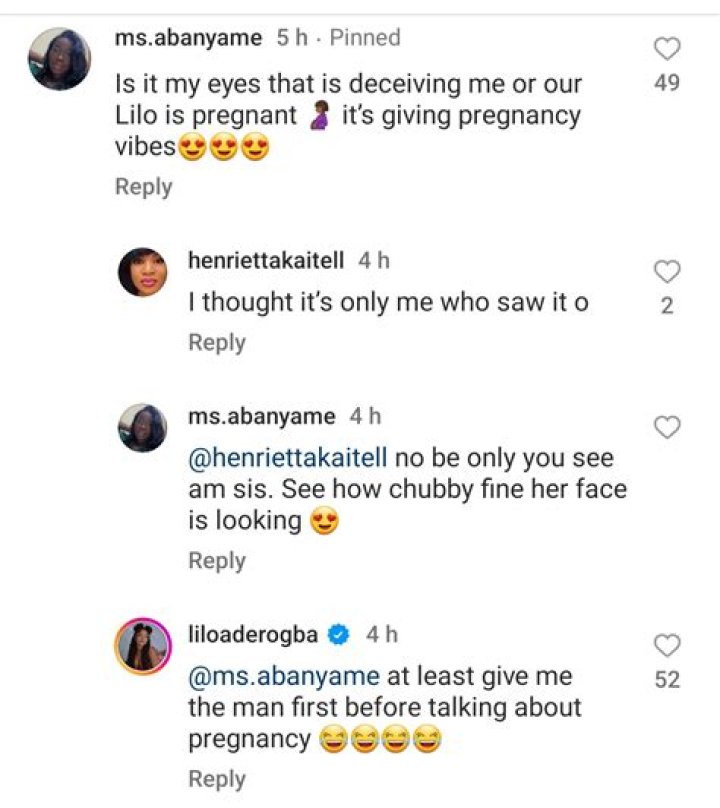
Task: Go to the liloaderogba username link
Action: 255,634
